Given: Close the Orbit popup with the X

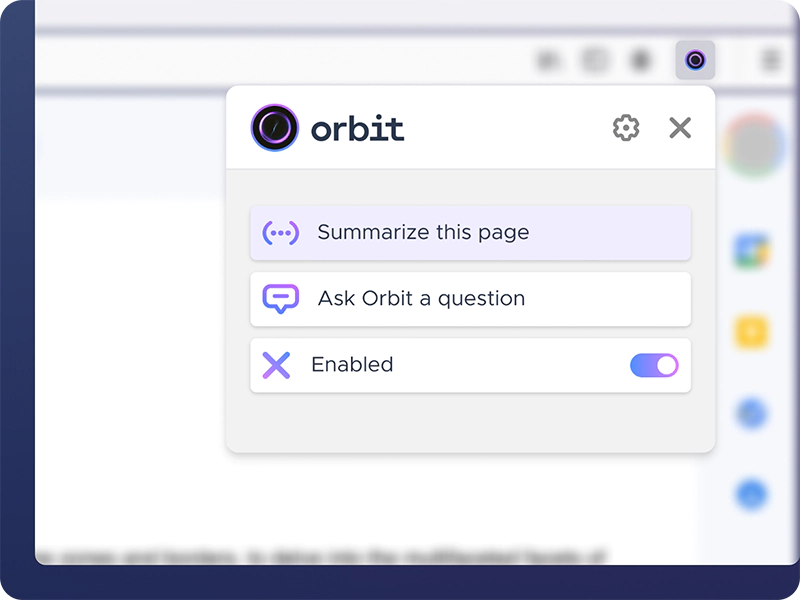Looking at the screenshot, I should pos(680,128).
